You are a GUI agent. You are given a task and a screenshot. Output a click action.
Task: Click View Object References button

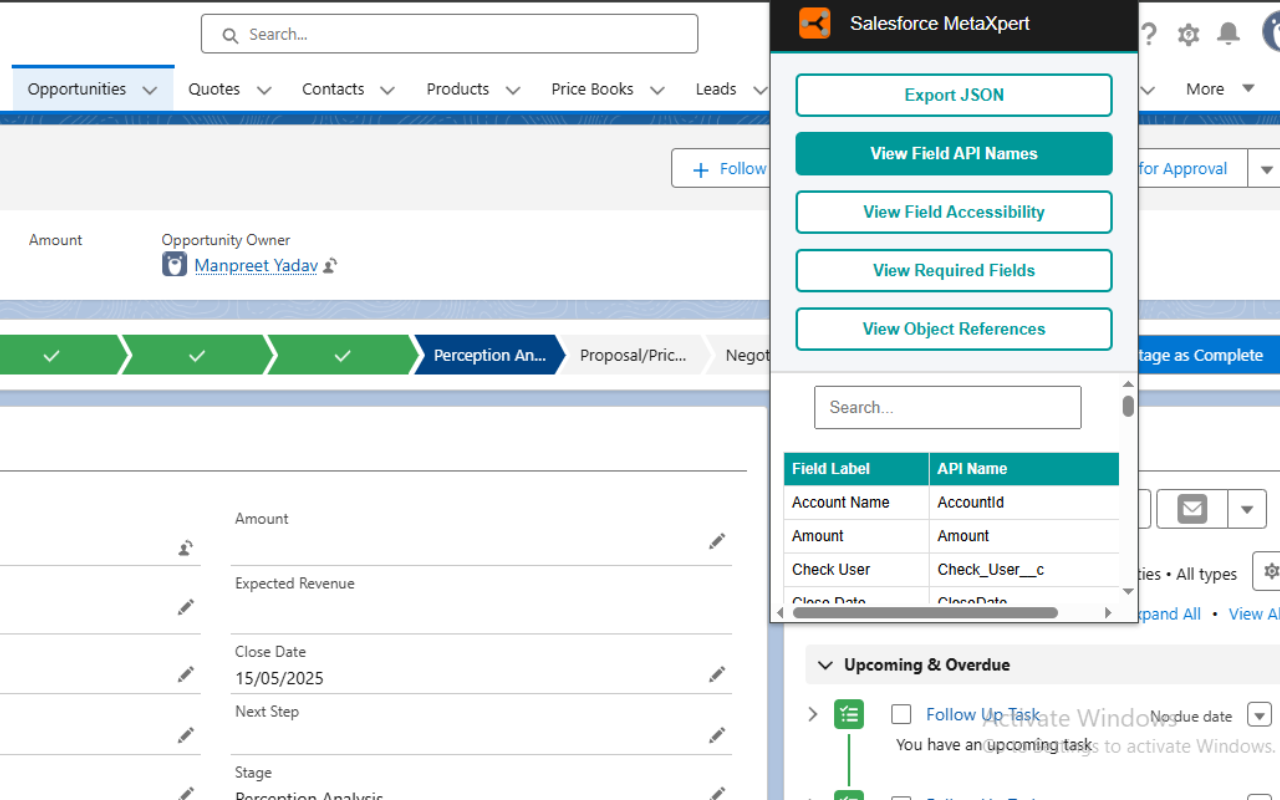tap(954, 329)
